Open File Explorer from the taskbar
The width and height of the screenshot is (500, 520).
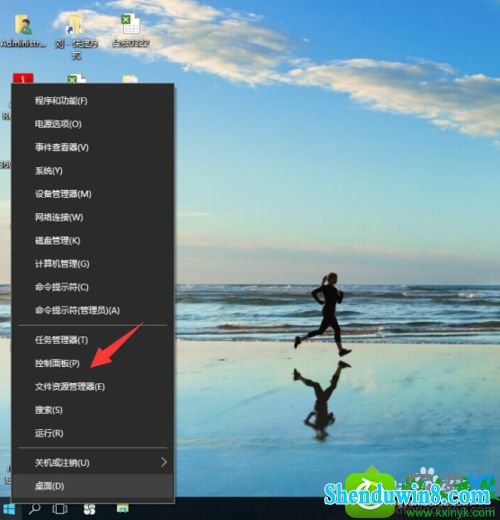pos(122,508)
